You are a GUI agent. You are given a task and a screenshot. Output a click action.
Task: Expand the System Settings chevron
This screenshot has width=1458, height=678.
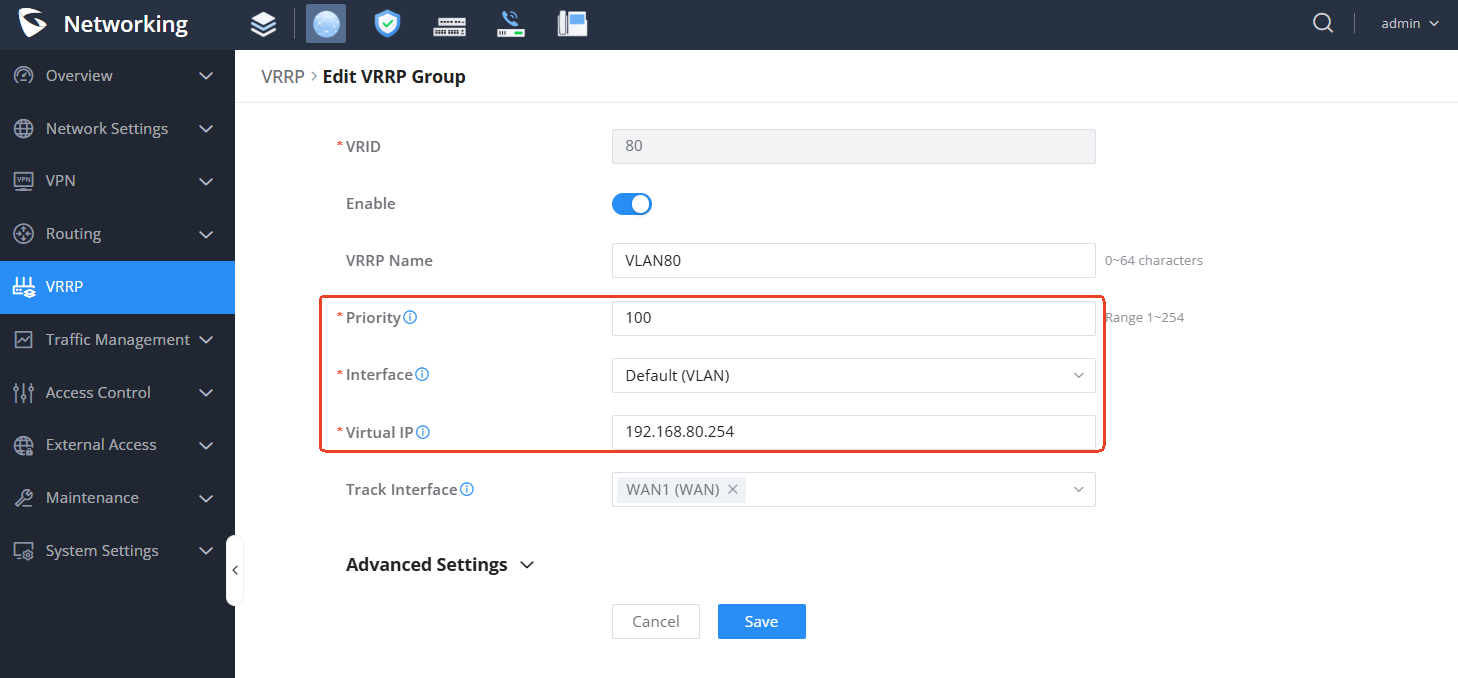tap(206, 551)
